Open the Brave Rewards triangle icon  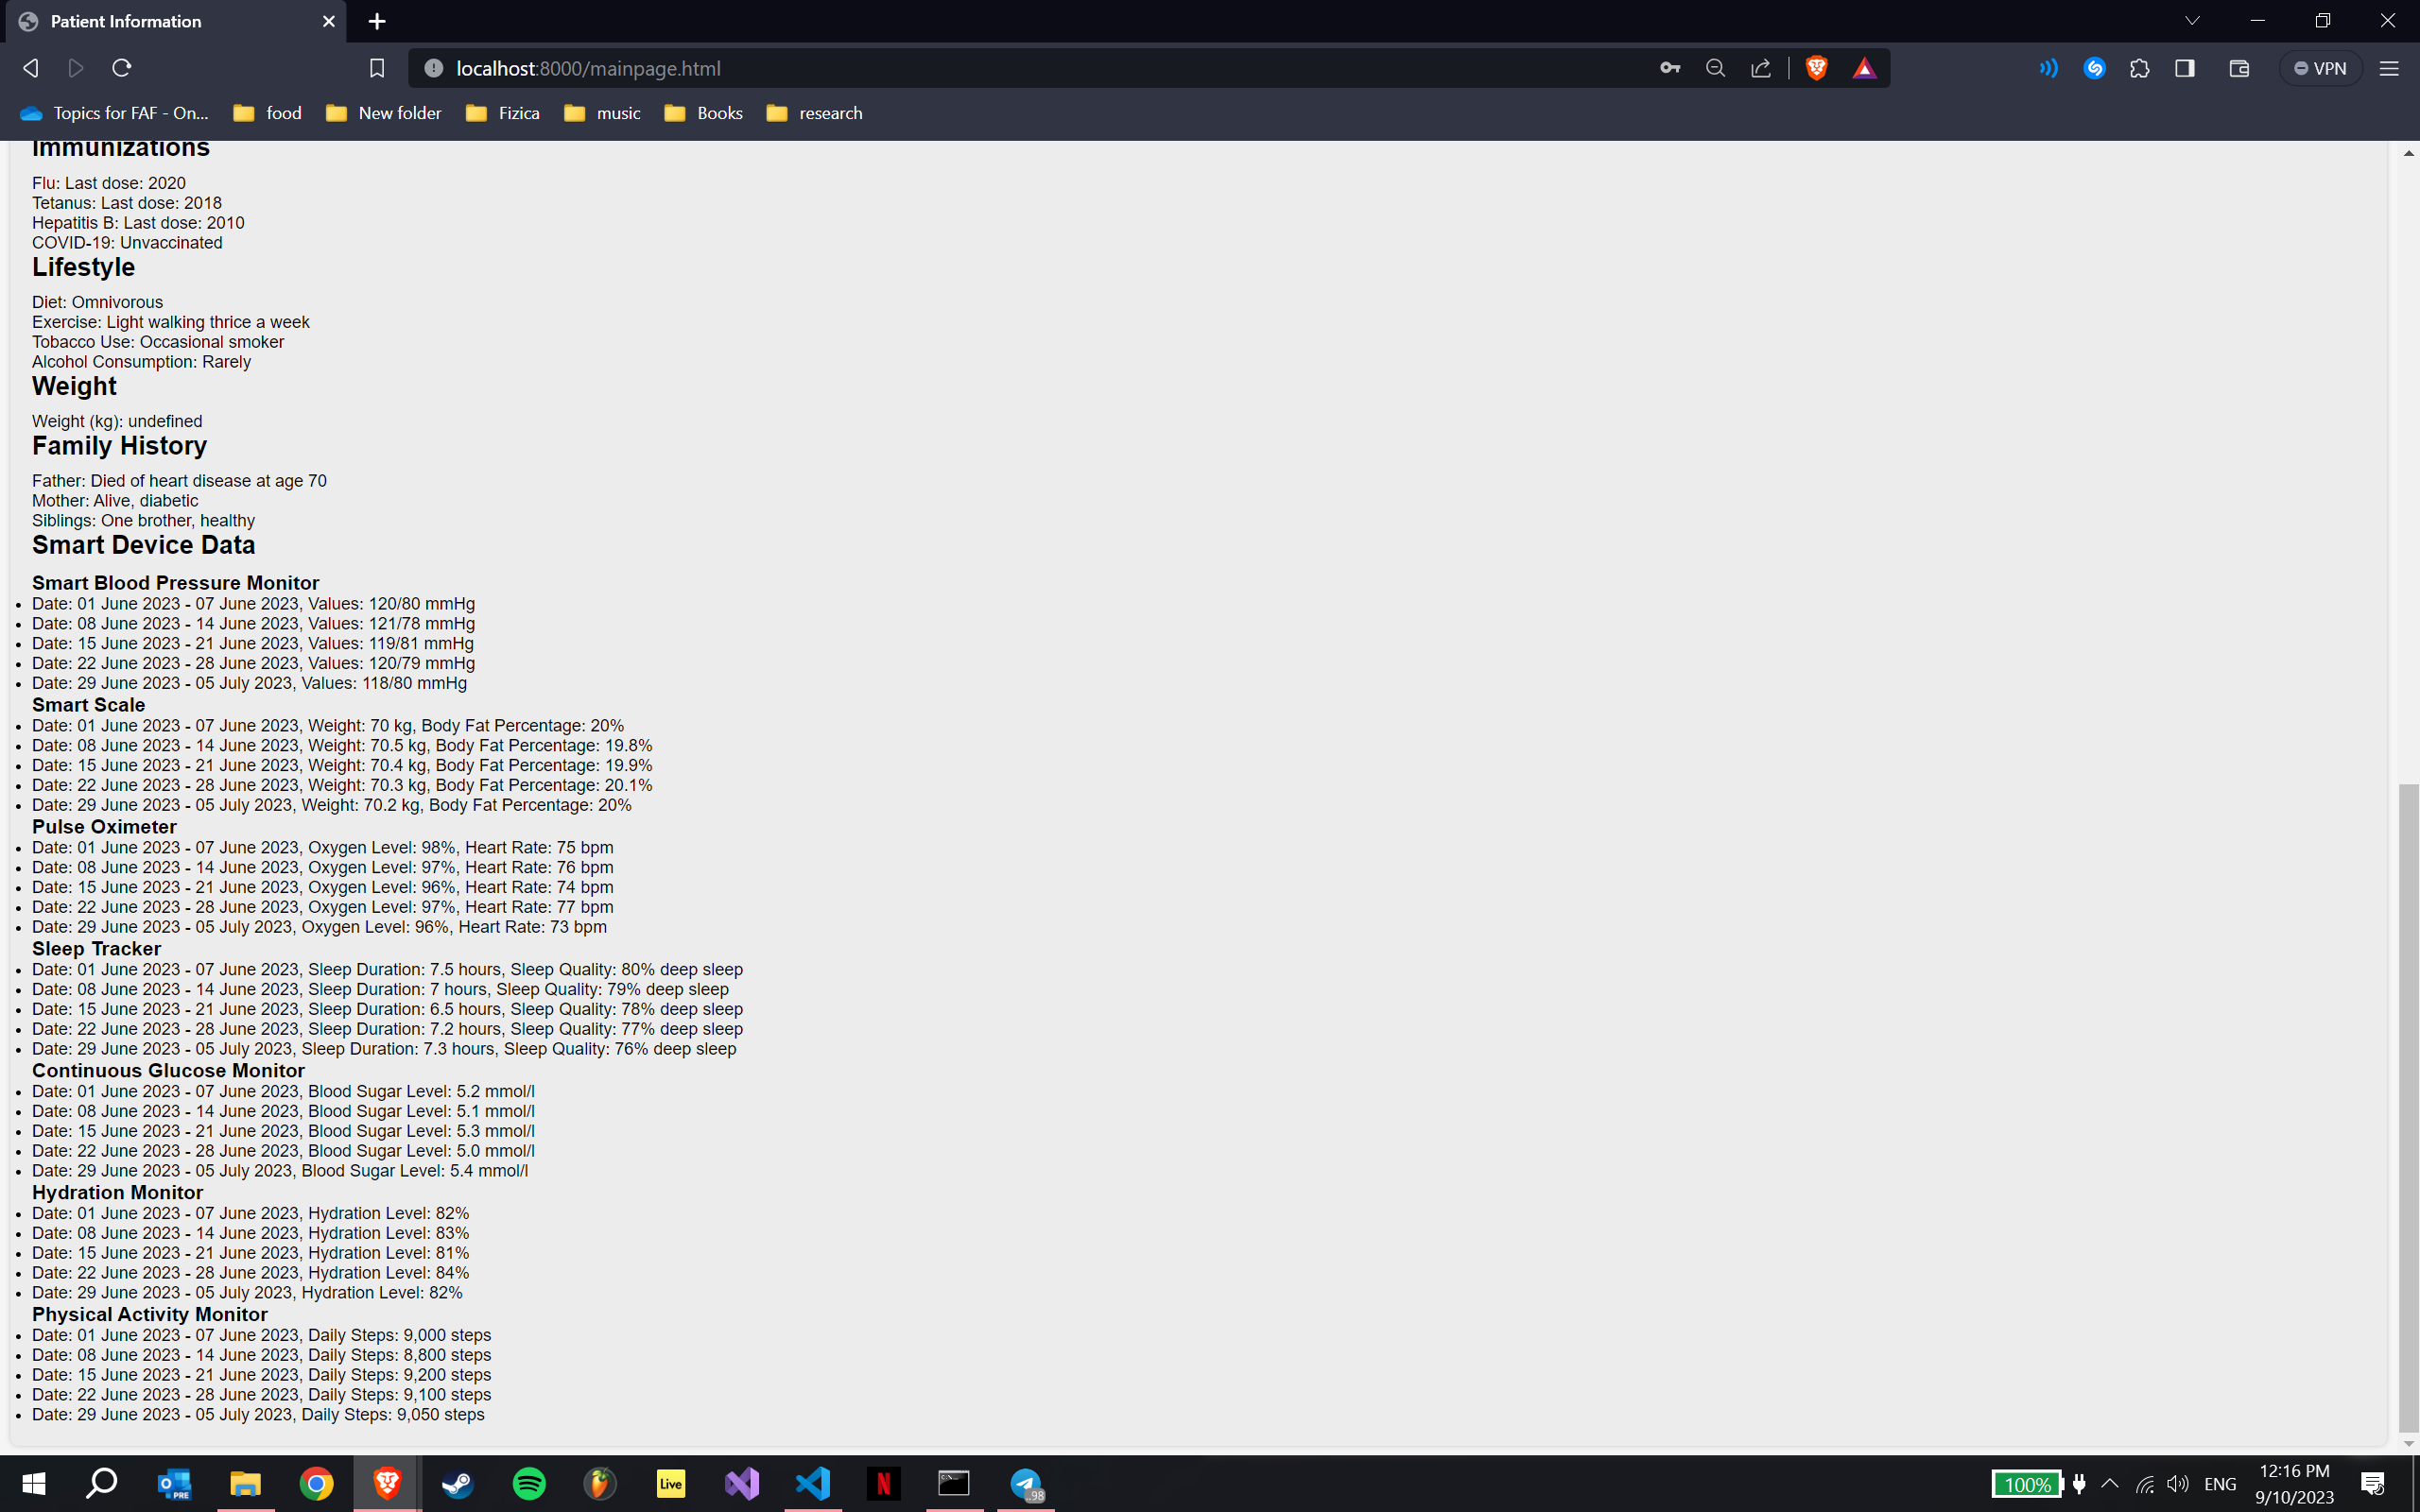(x=1864, y=68)
